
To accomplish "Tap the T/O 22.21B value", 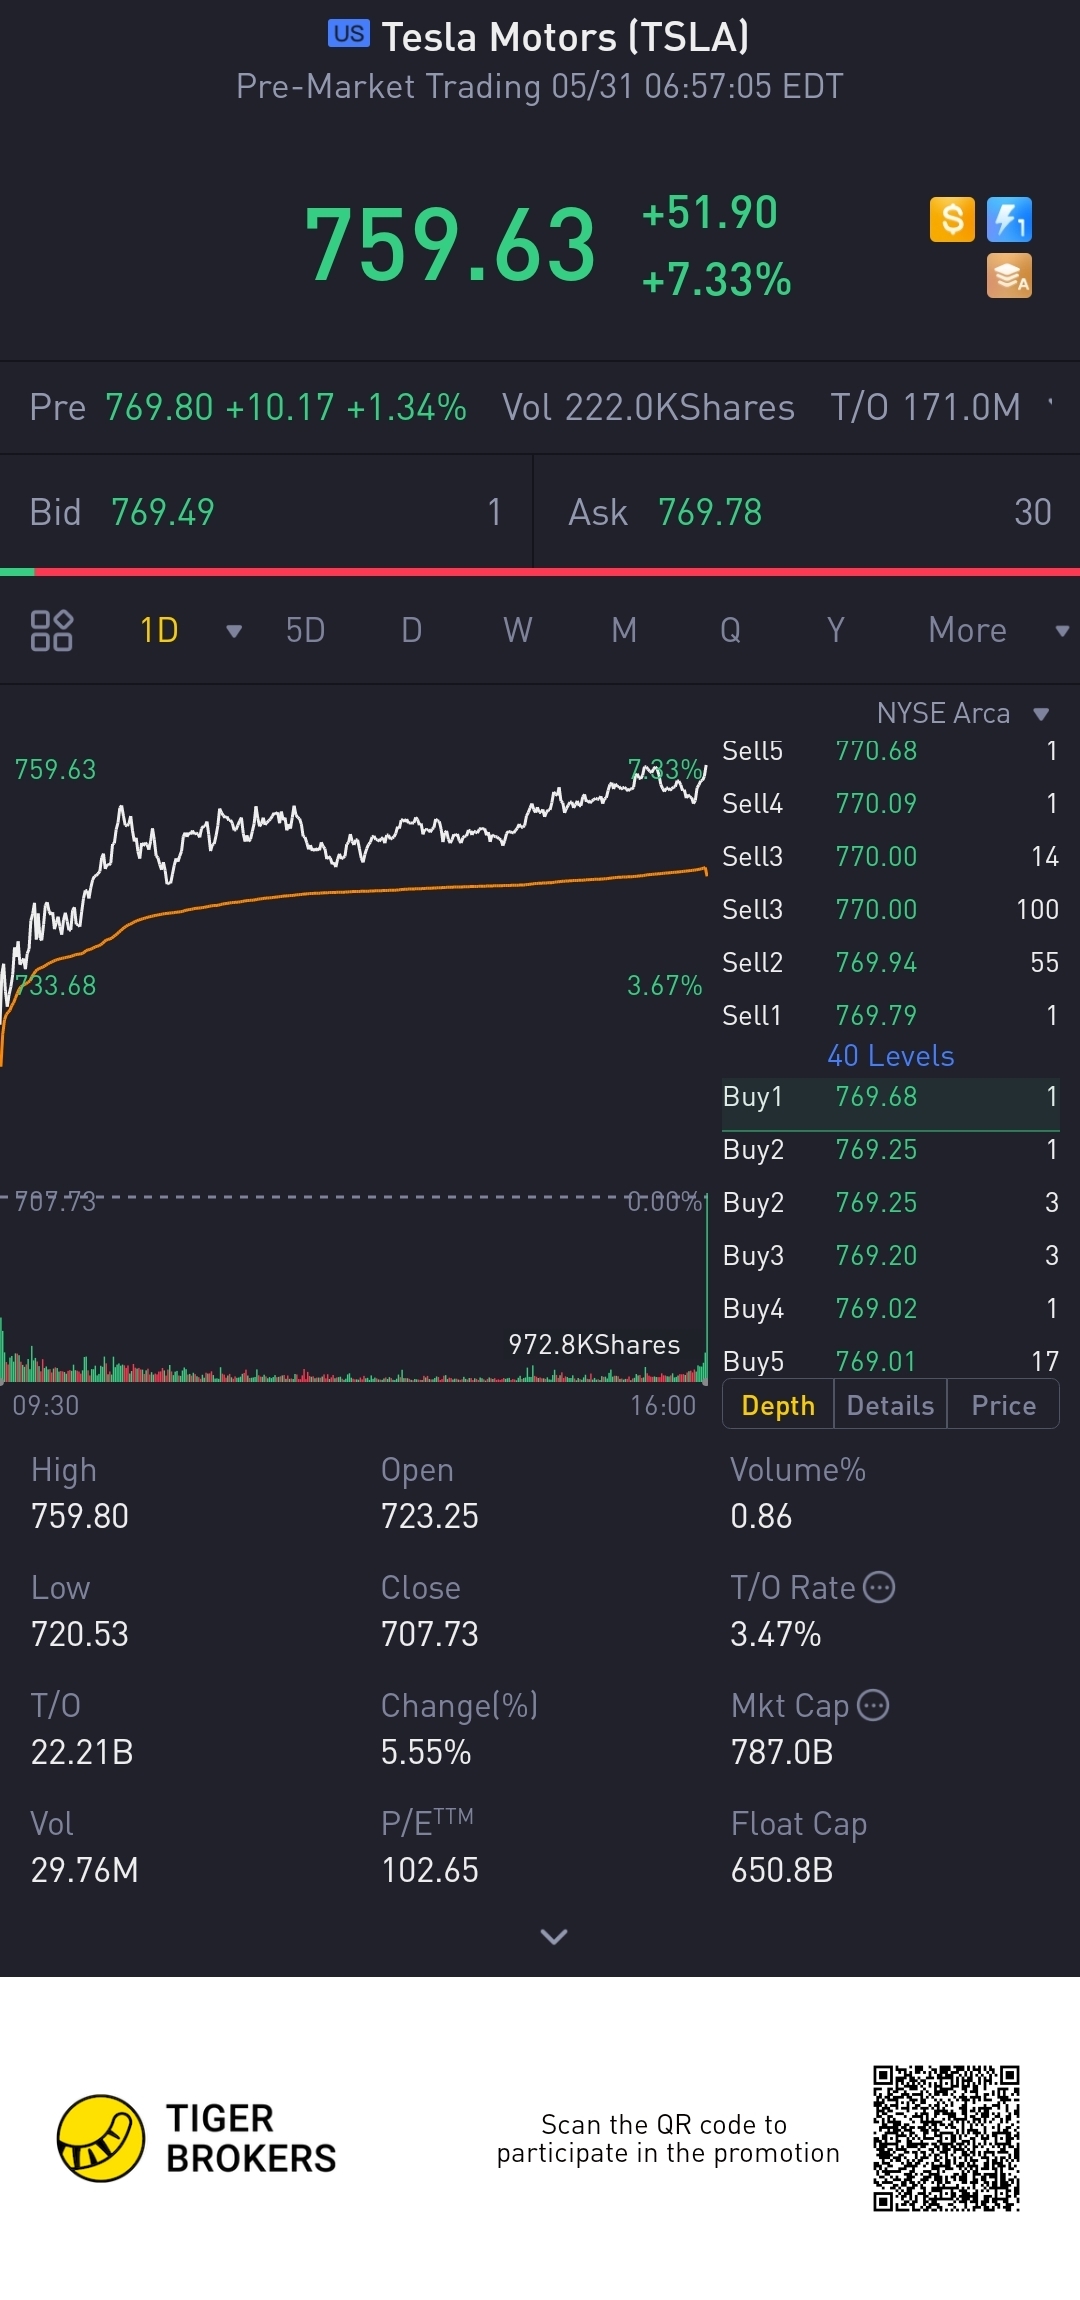I will [82, 1752].
